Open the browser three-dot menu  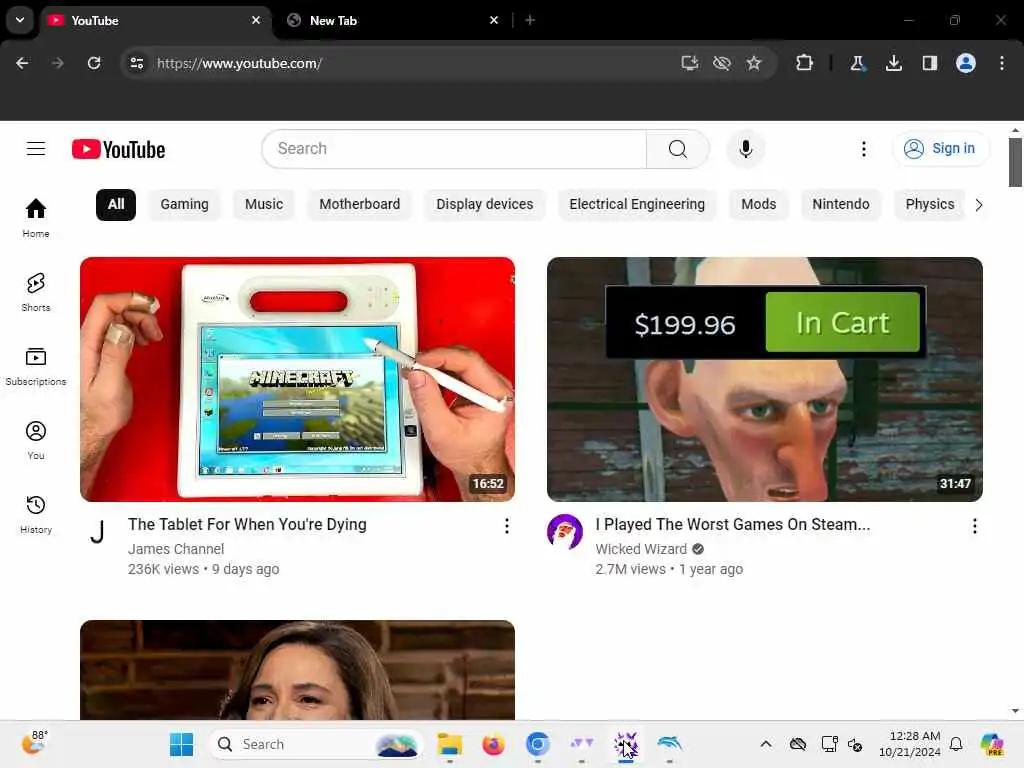1001,63
